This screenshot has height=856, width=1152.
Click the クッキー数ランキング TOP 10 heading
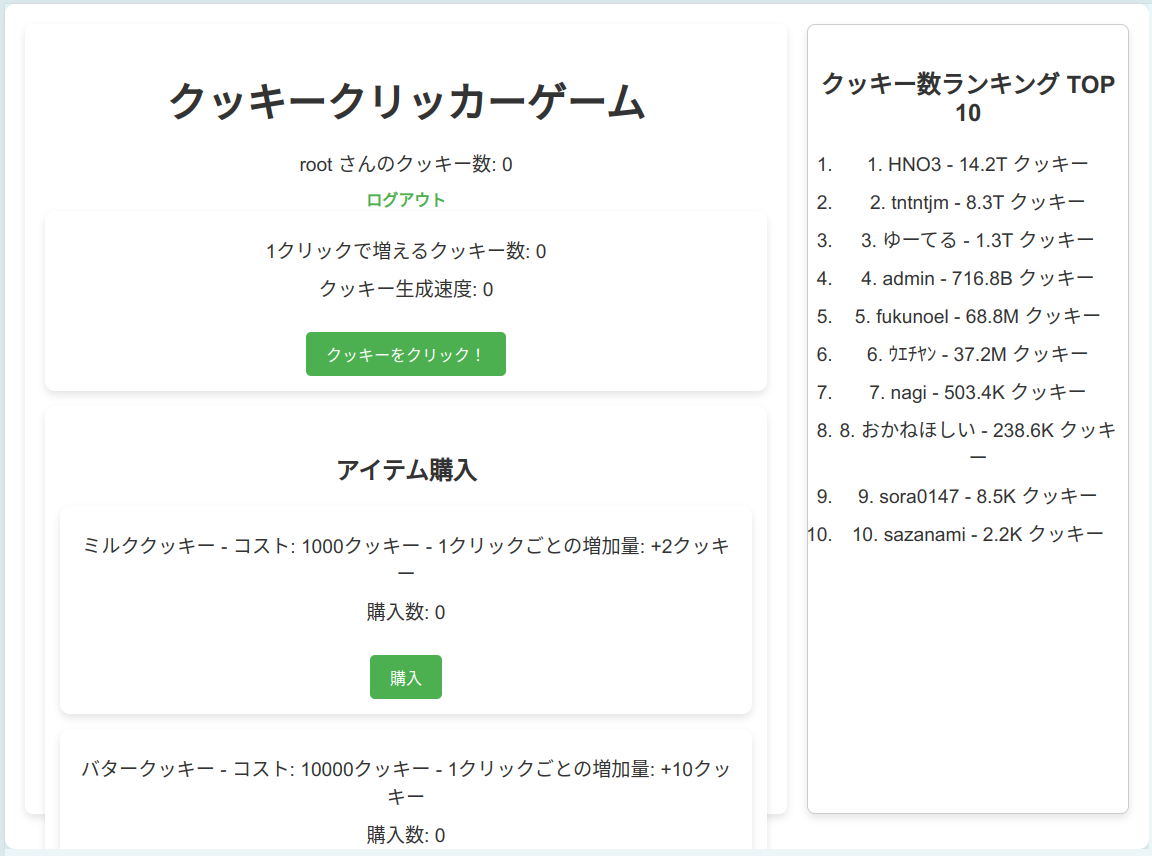[x=967, y=98]
